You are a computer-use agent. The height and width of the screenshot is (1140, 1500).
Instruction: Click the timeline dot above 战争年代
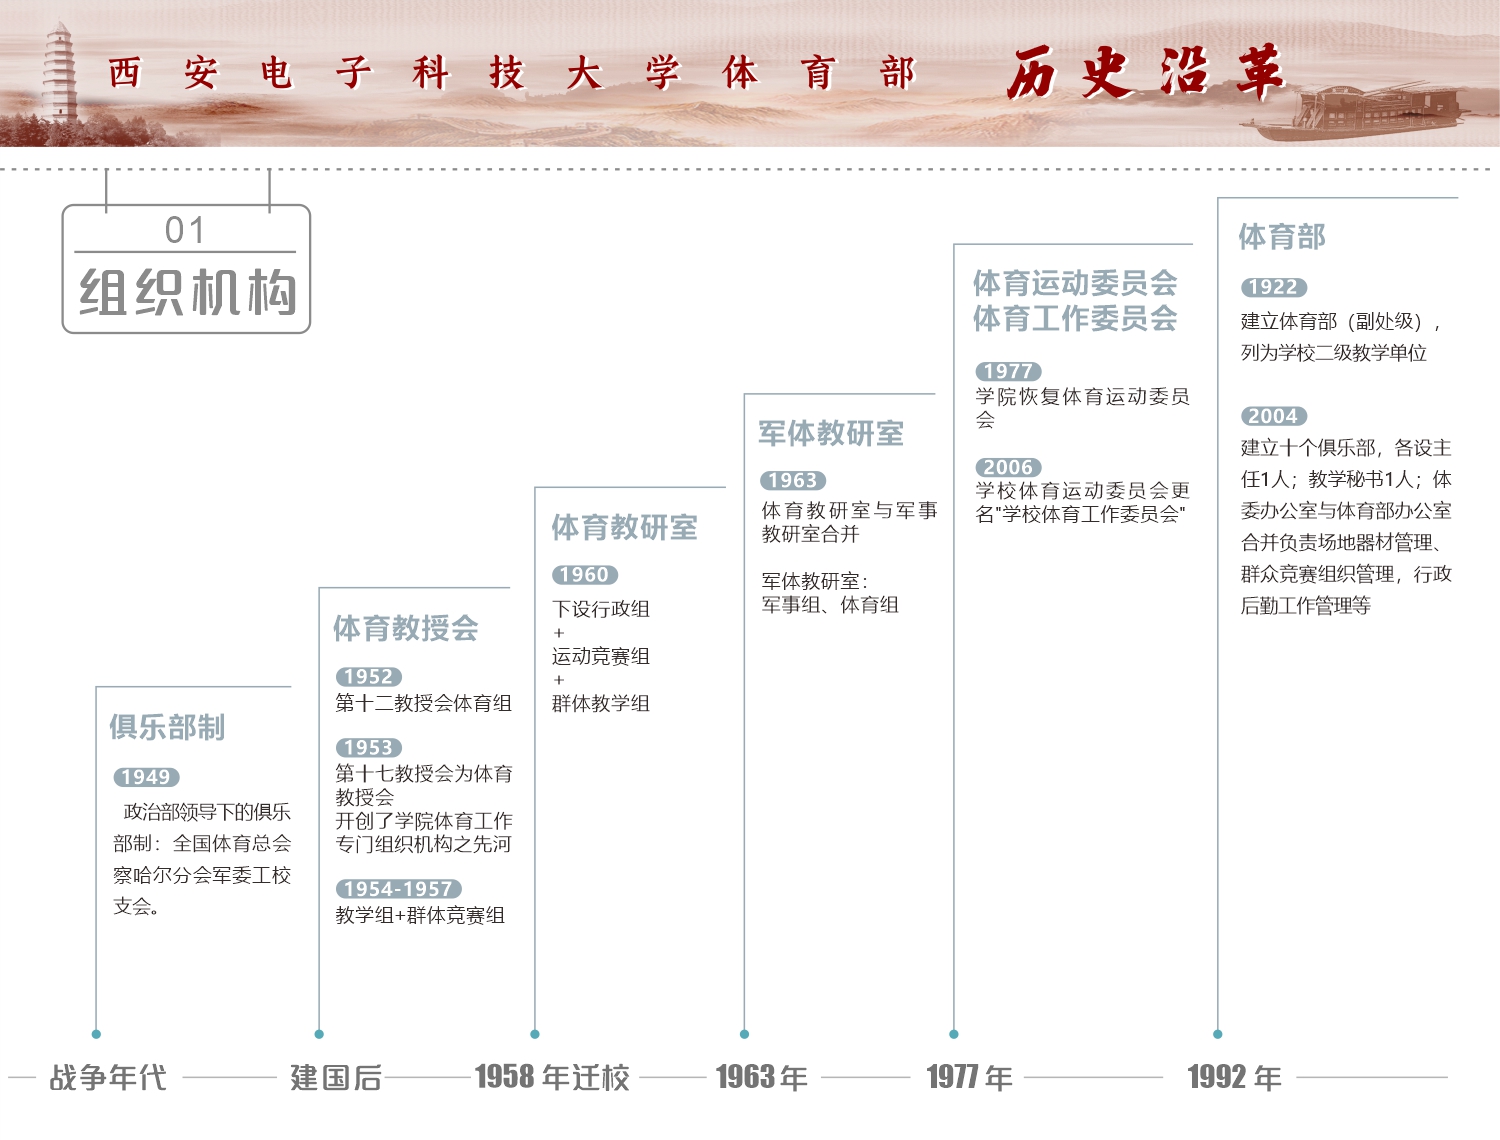(x=96, y=1034)
